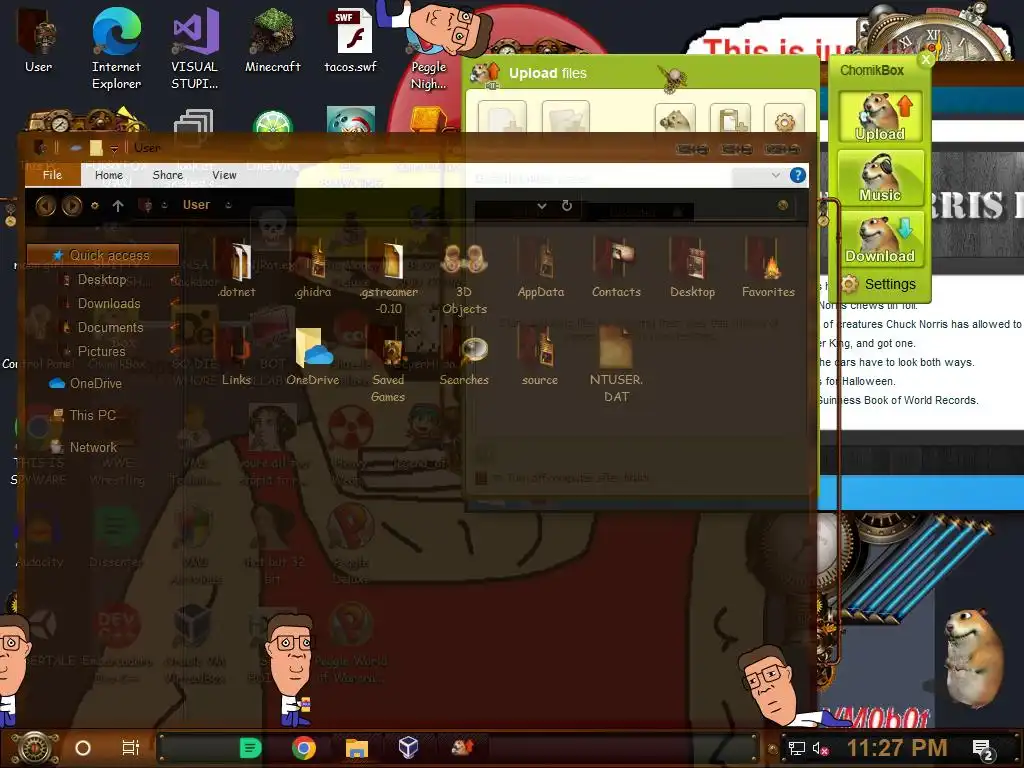Open the Quick Access Toolbar dropdown in title bar

[114, 148]
